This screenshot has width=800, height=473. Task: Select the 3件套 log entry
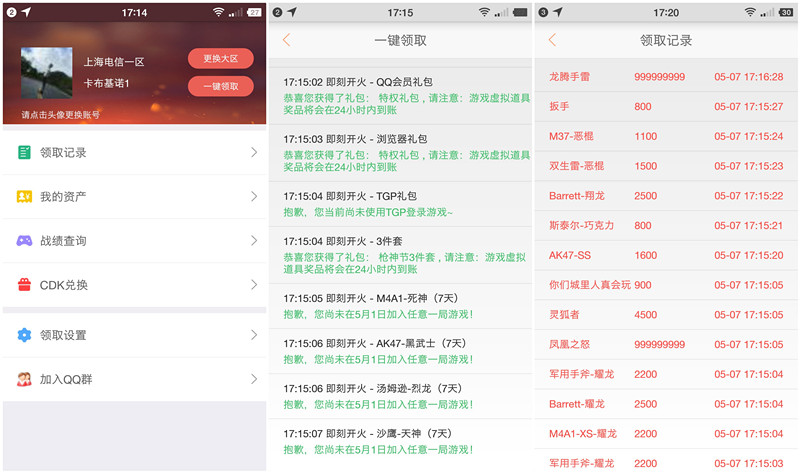pos(401,255)
